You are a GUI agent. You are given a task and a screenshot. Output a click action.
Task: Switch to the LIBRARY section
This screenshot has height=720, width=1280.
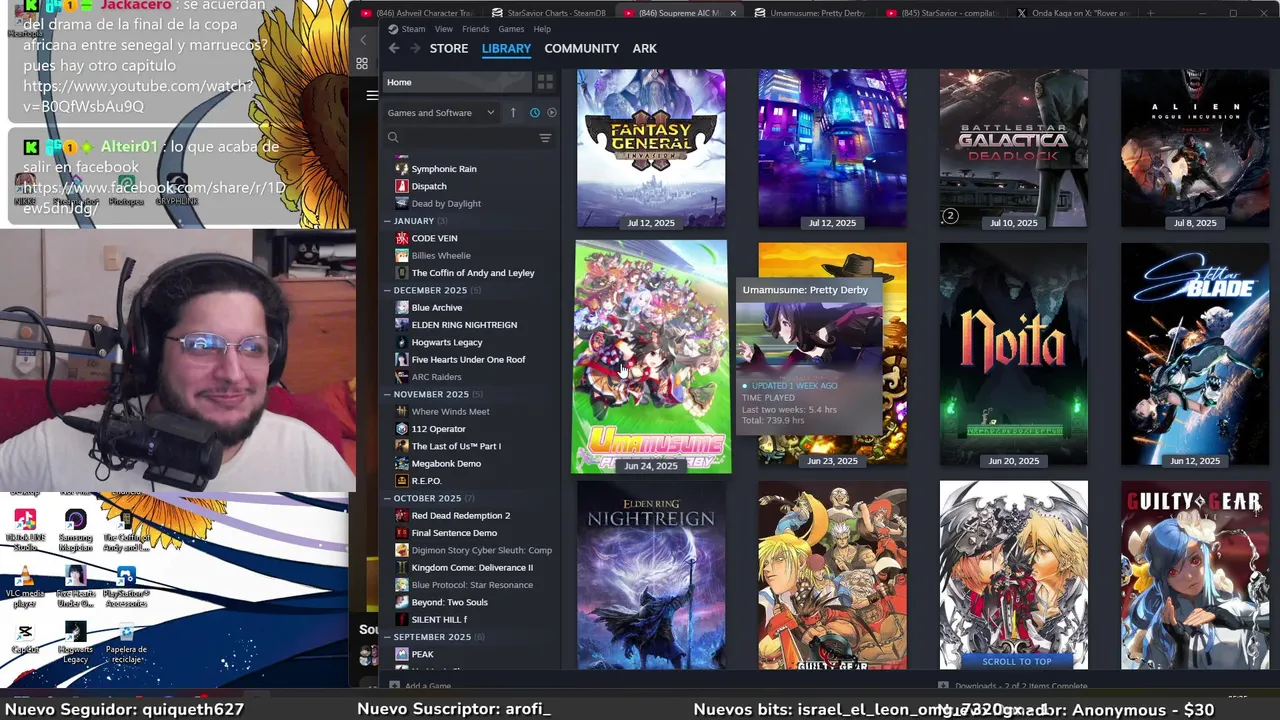(506, 48)
